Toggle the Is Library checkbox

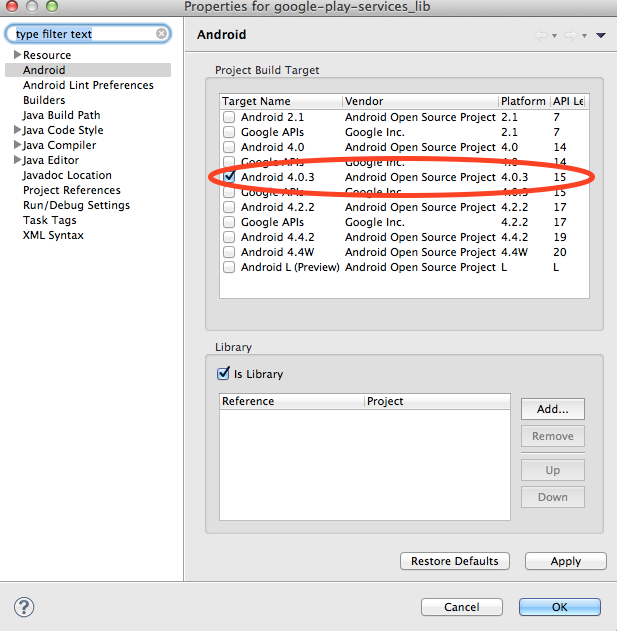pos(223,374)
